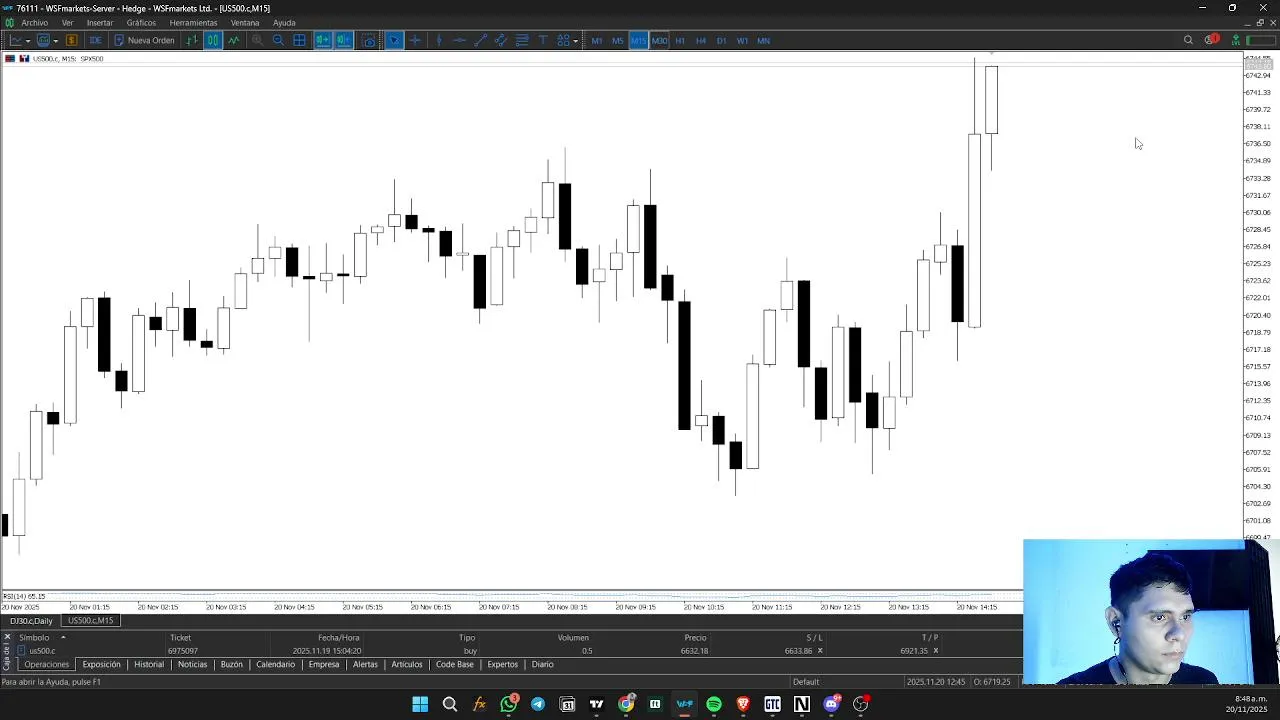Select the trendline drawing tool
The image size is (1280, 720).
tap(480, 40)
